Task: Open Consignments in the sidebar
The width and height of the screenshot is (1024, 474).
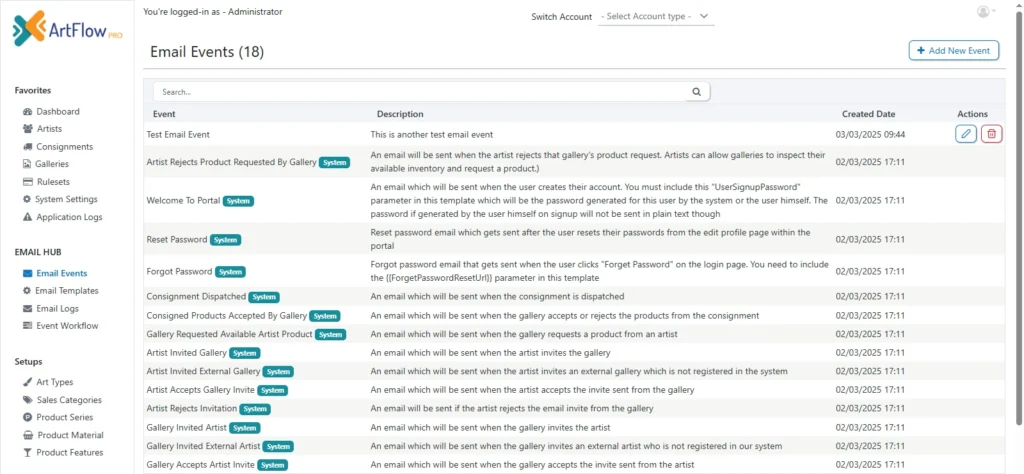Action: pos(64,147)
